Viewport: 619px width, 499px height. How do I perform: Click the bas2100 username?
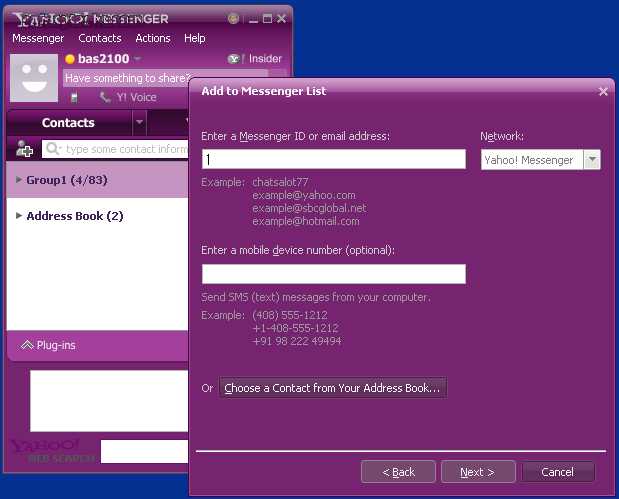click(103, 59)
